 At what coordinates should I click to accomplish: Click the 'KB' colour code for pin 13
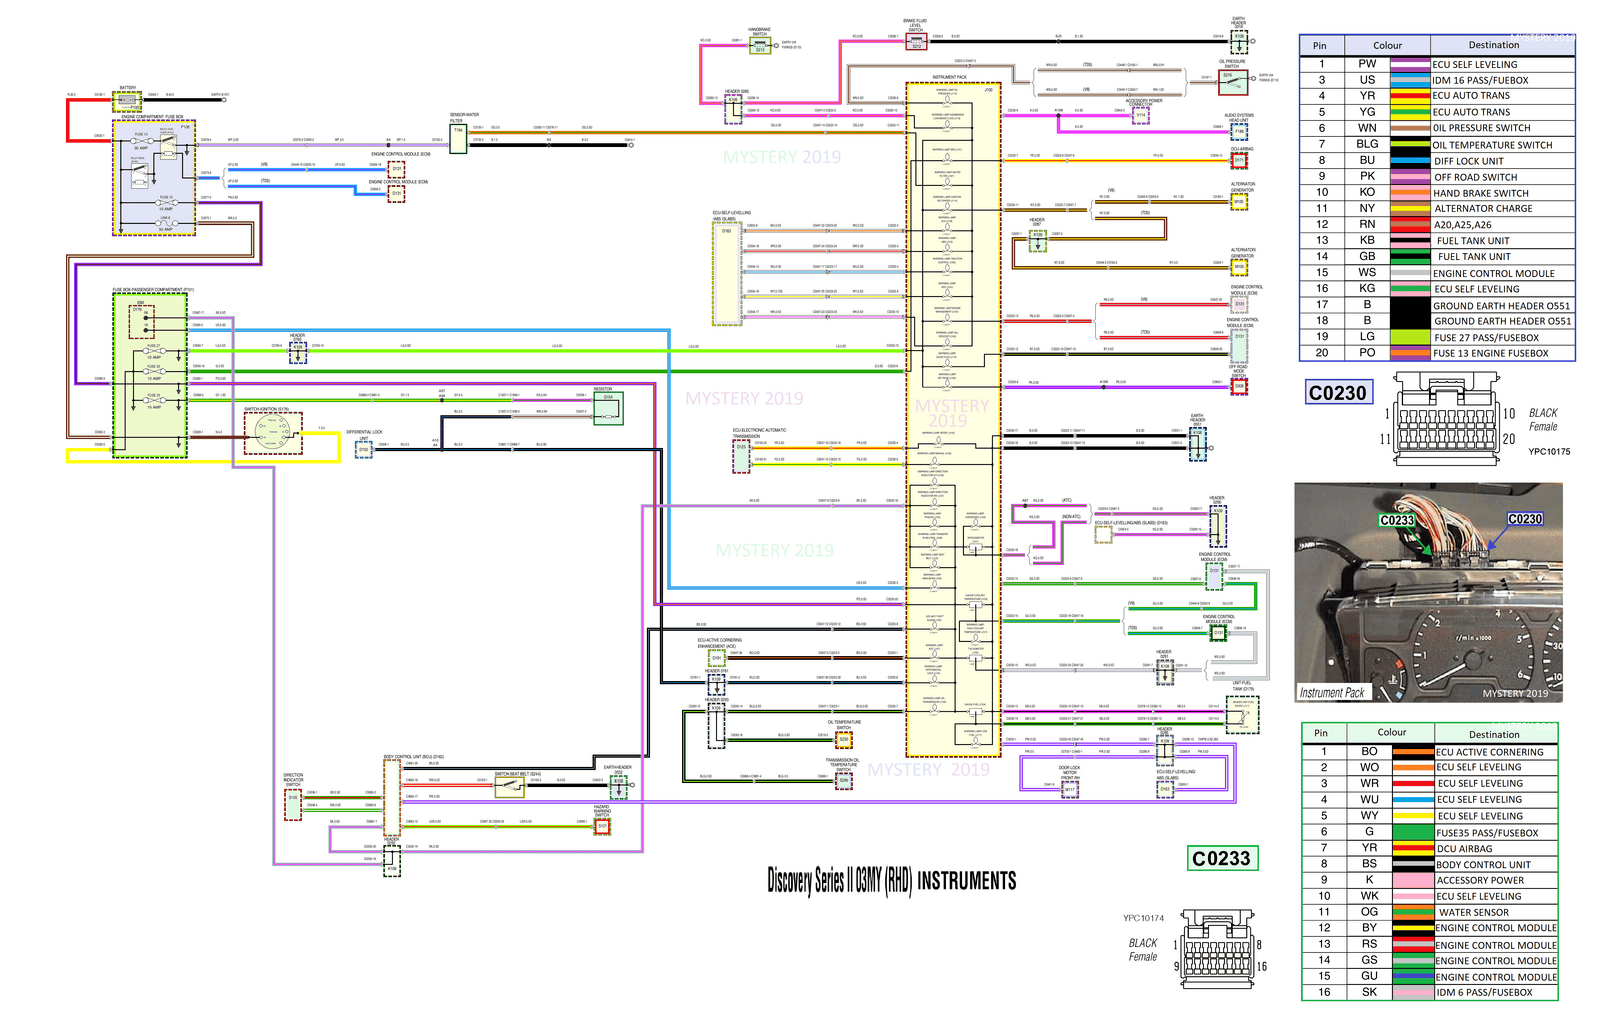point(1367,240)
